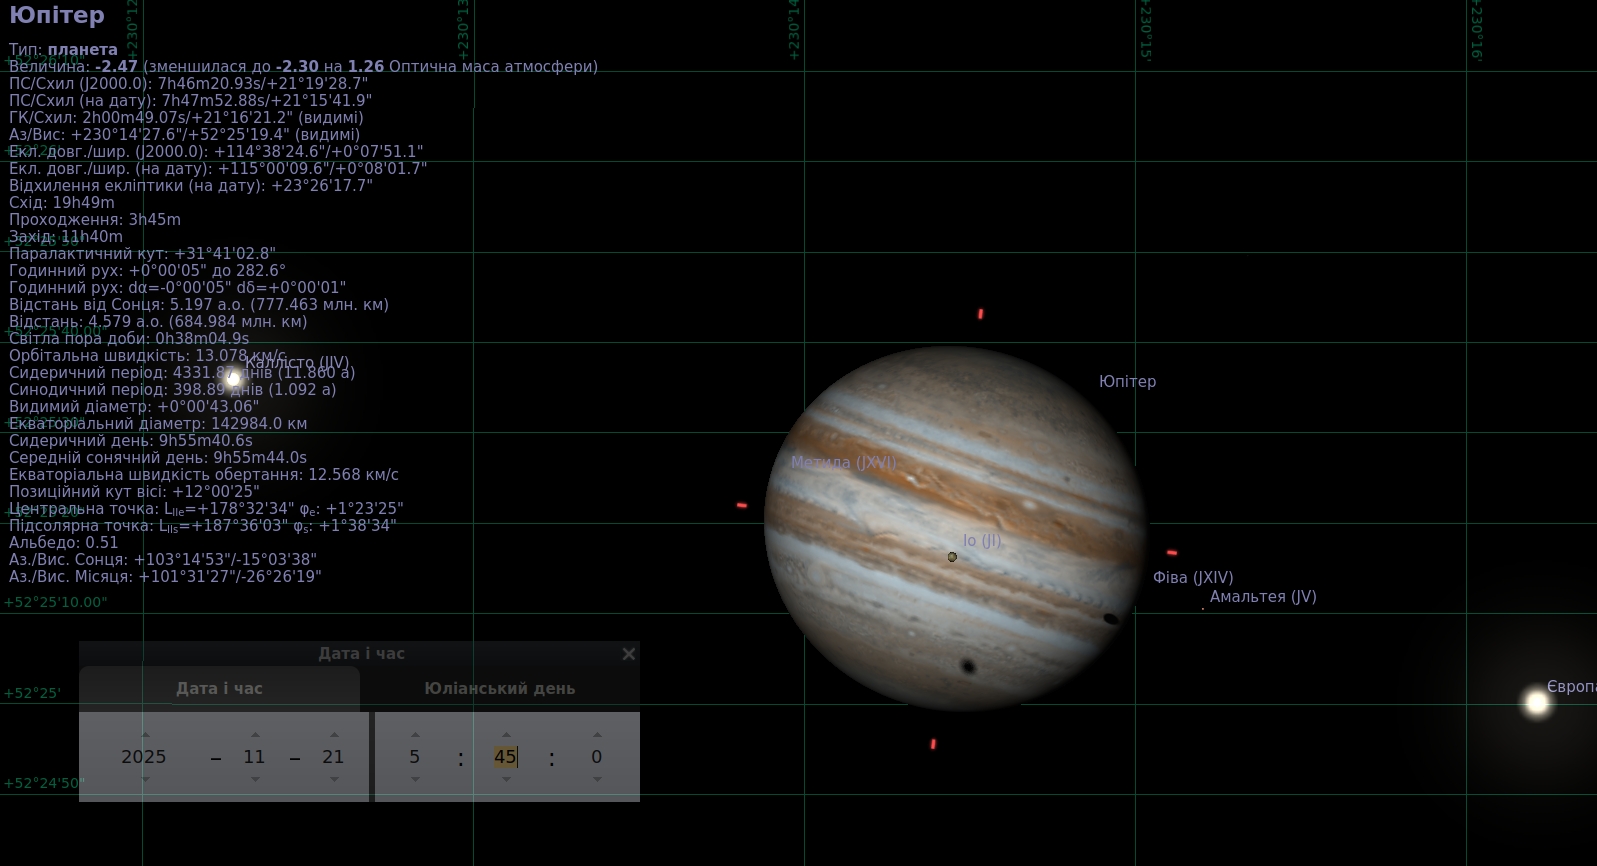Image resolution: width=1597 pixels, height=866 pixels.
Task: Increase the hour value with up arrow
Action: pos(415,735)
